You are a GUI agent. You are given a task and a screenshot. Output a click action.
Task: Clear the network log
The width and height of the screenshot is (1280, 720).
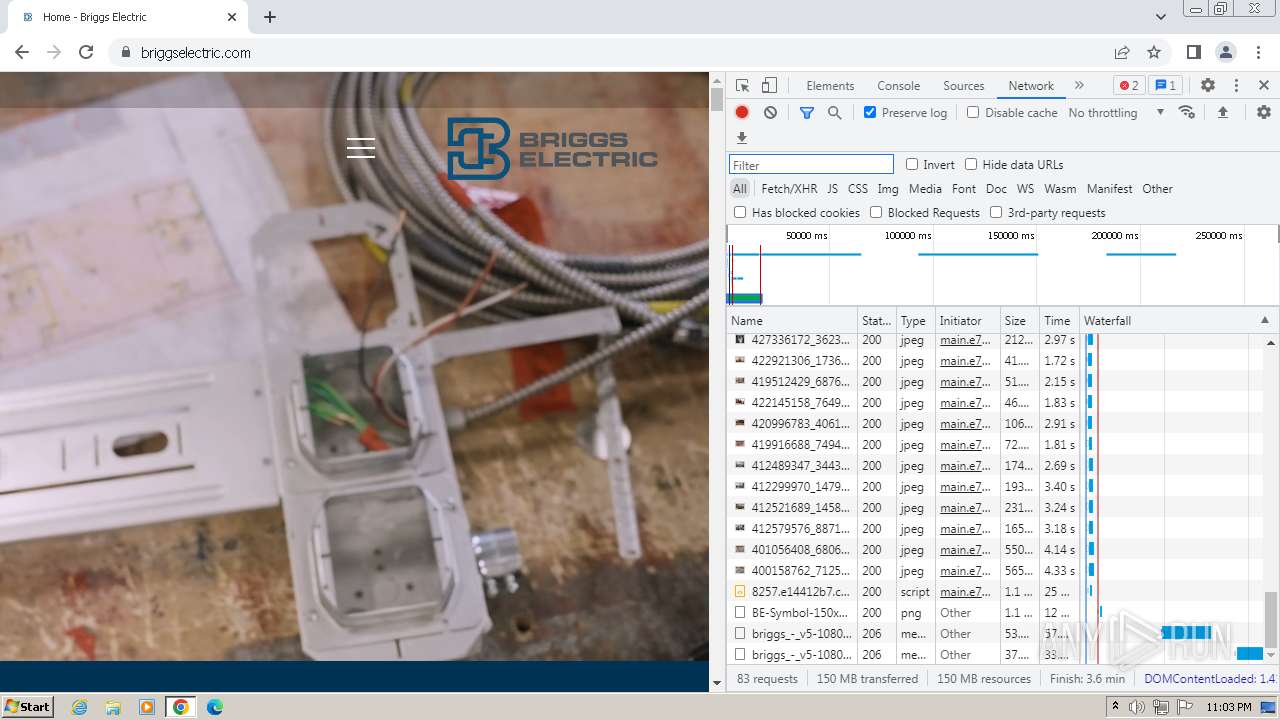(770, 113)
